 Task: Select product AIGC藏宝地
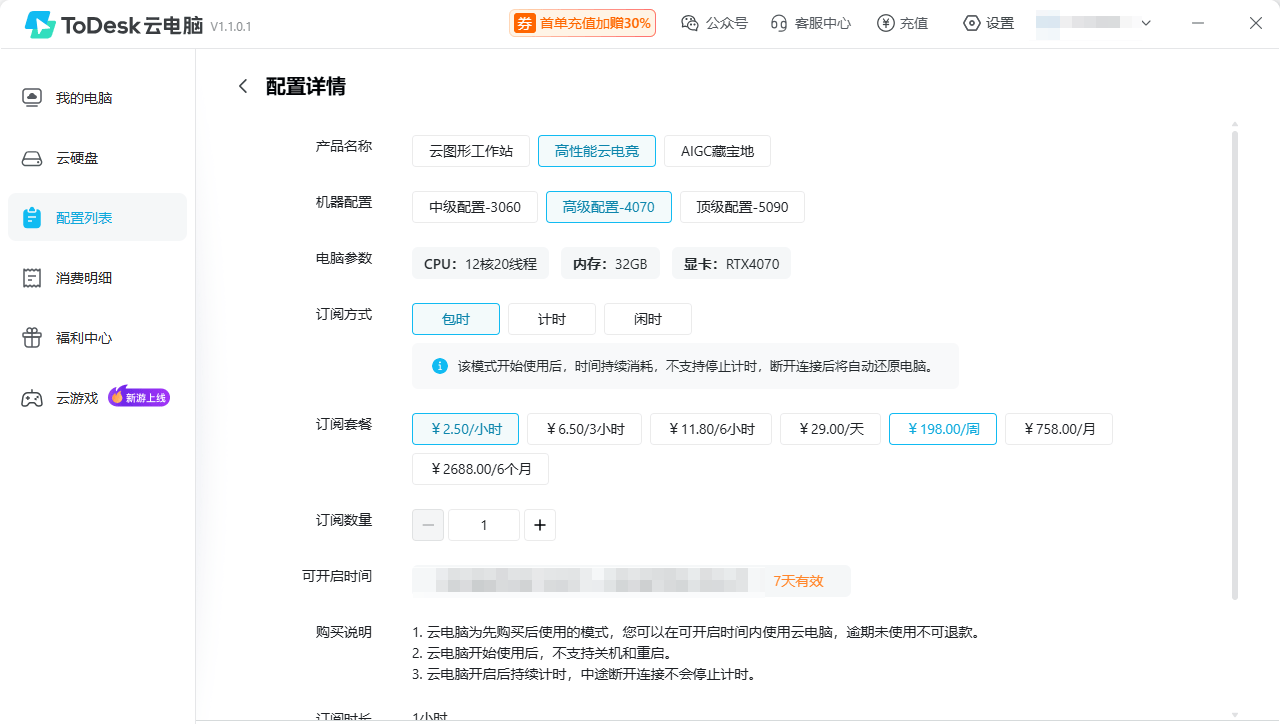pos(717,151)
